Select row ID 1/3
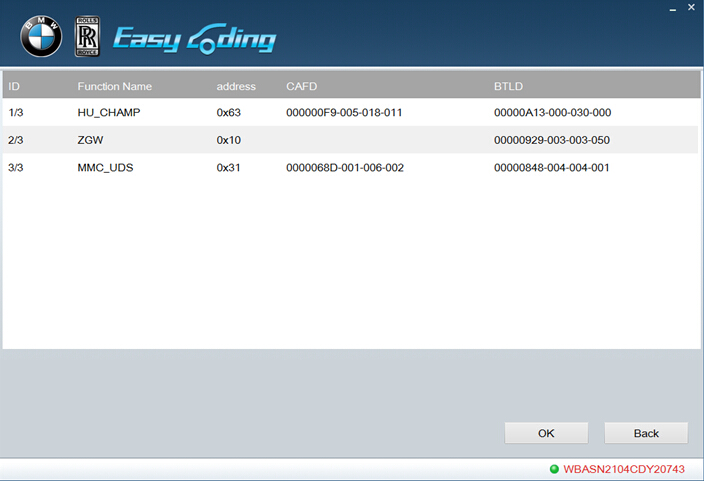705x483 pixels. [x=16, y=112]
